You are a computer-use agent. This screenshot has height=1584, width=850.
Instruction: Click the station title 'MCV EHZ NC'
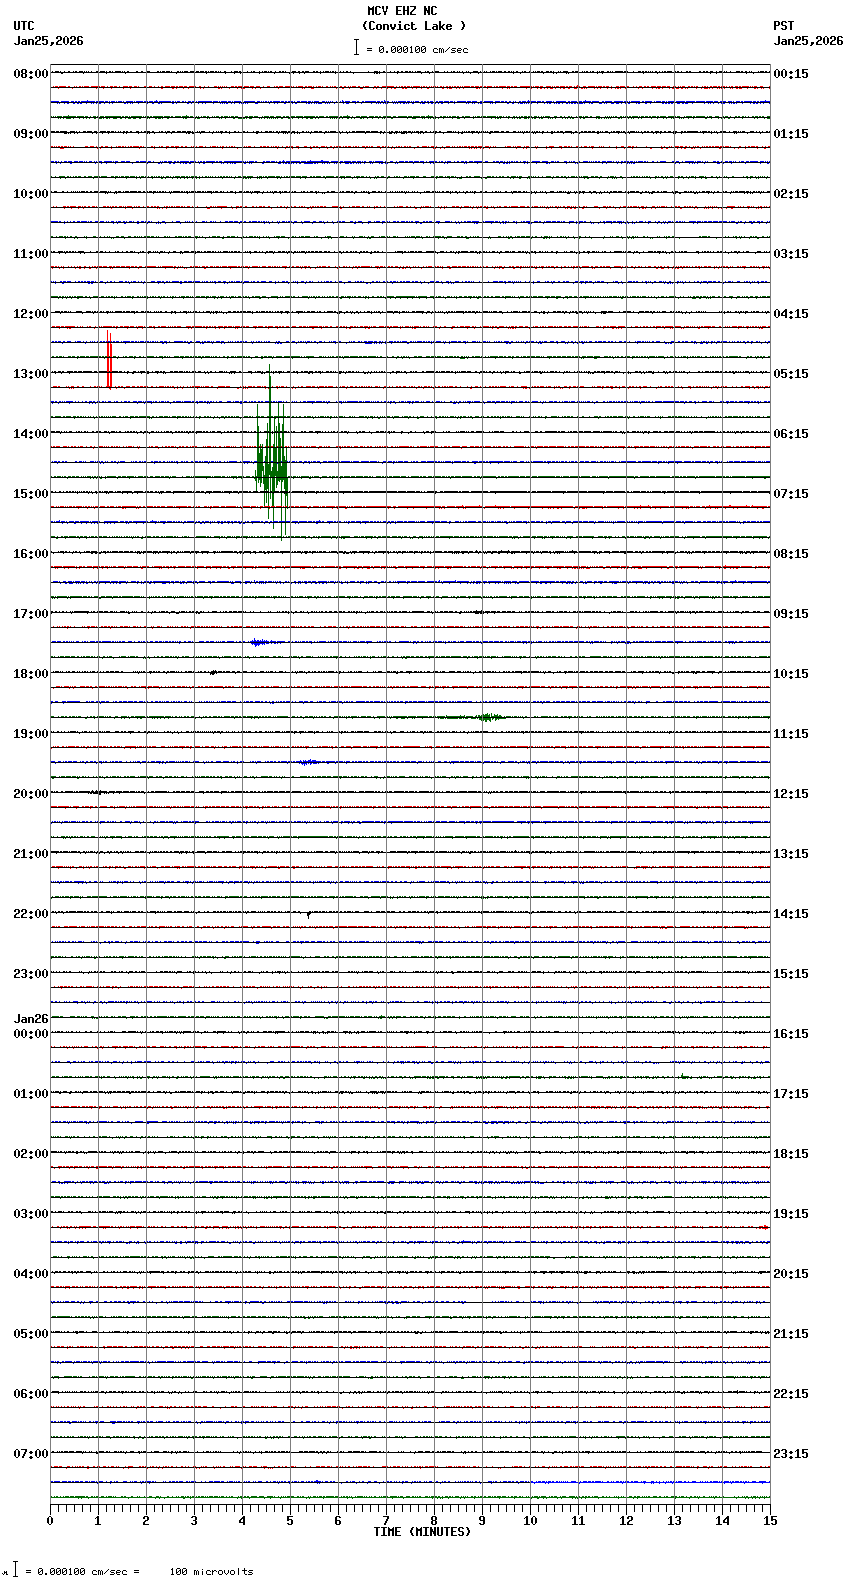[402, 11]
